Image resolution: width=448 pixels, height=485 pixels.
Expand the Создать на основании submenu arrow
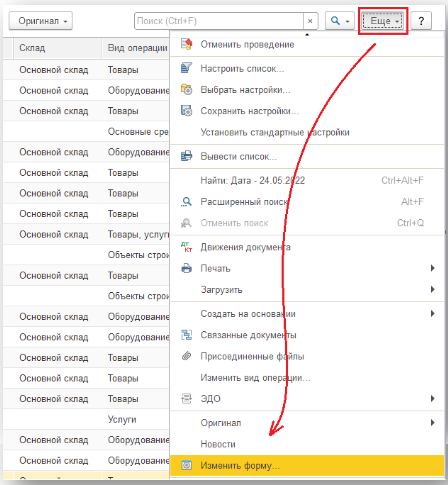(x=433, y=313)
